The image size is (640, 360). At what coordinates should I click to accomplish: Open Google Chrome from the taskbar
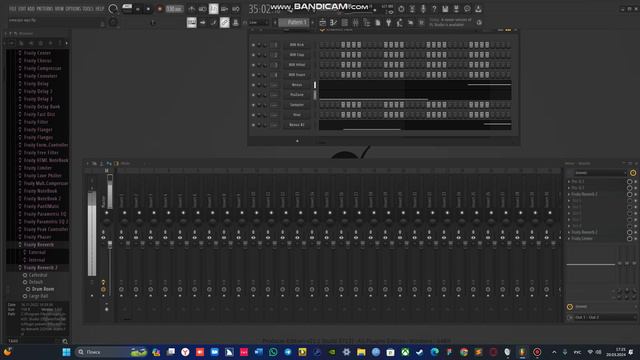464,352
